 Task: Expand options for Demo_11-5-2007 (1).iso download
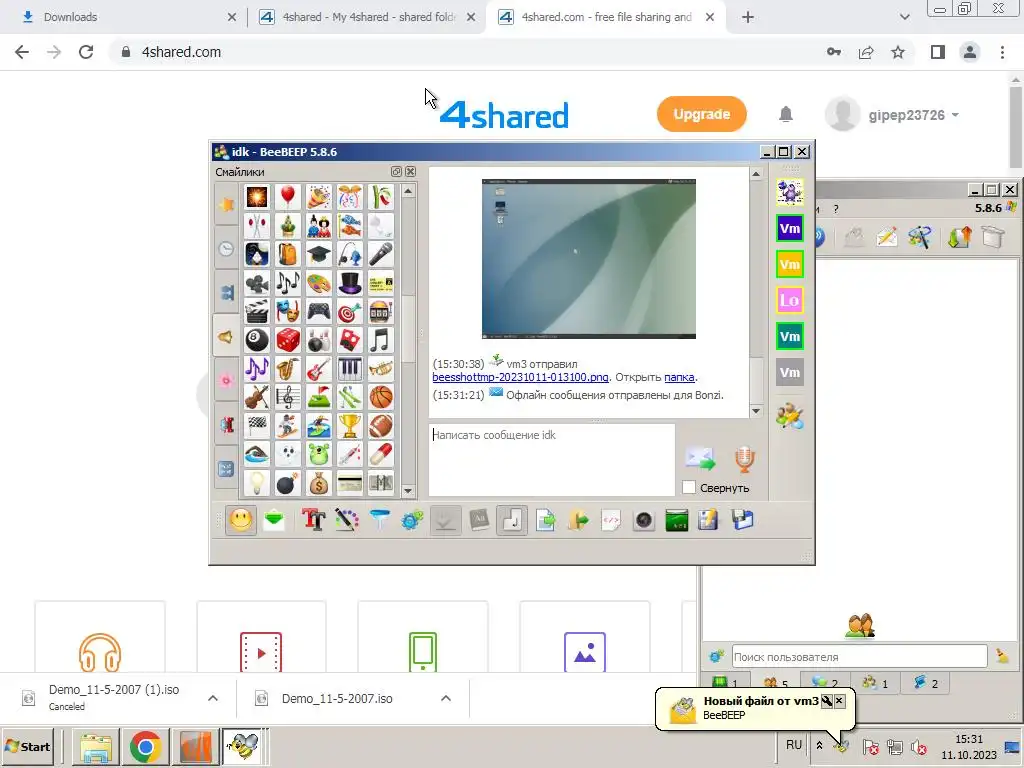pos(212,698)
